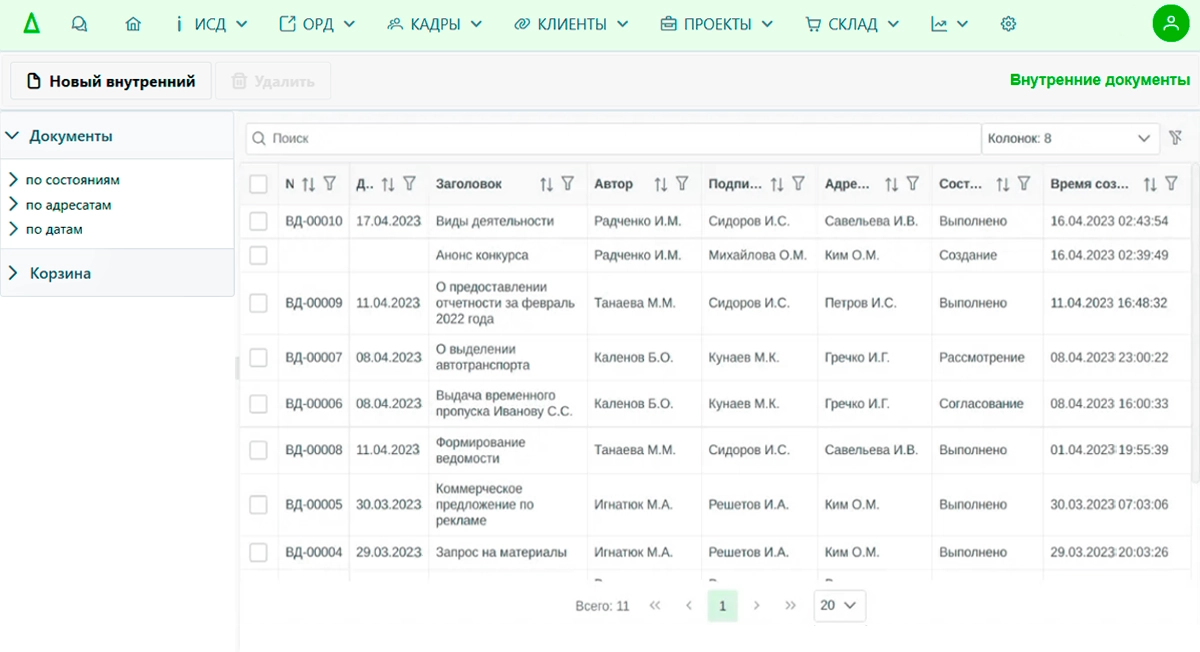Click the green triangle logo icon
Viewport: 1200px width, 652px height.
tap(31, 24)
